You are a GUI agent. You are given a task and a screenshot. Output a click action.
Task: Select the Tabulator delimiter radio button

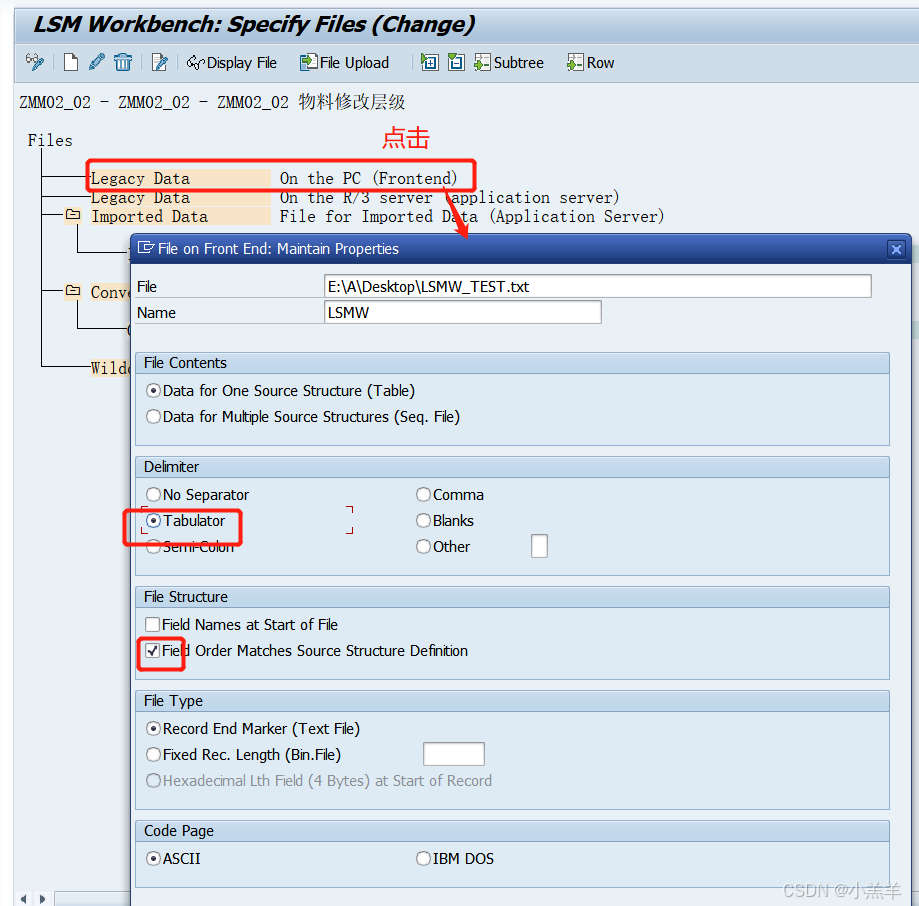(153, 520)
